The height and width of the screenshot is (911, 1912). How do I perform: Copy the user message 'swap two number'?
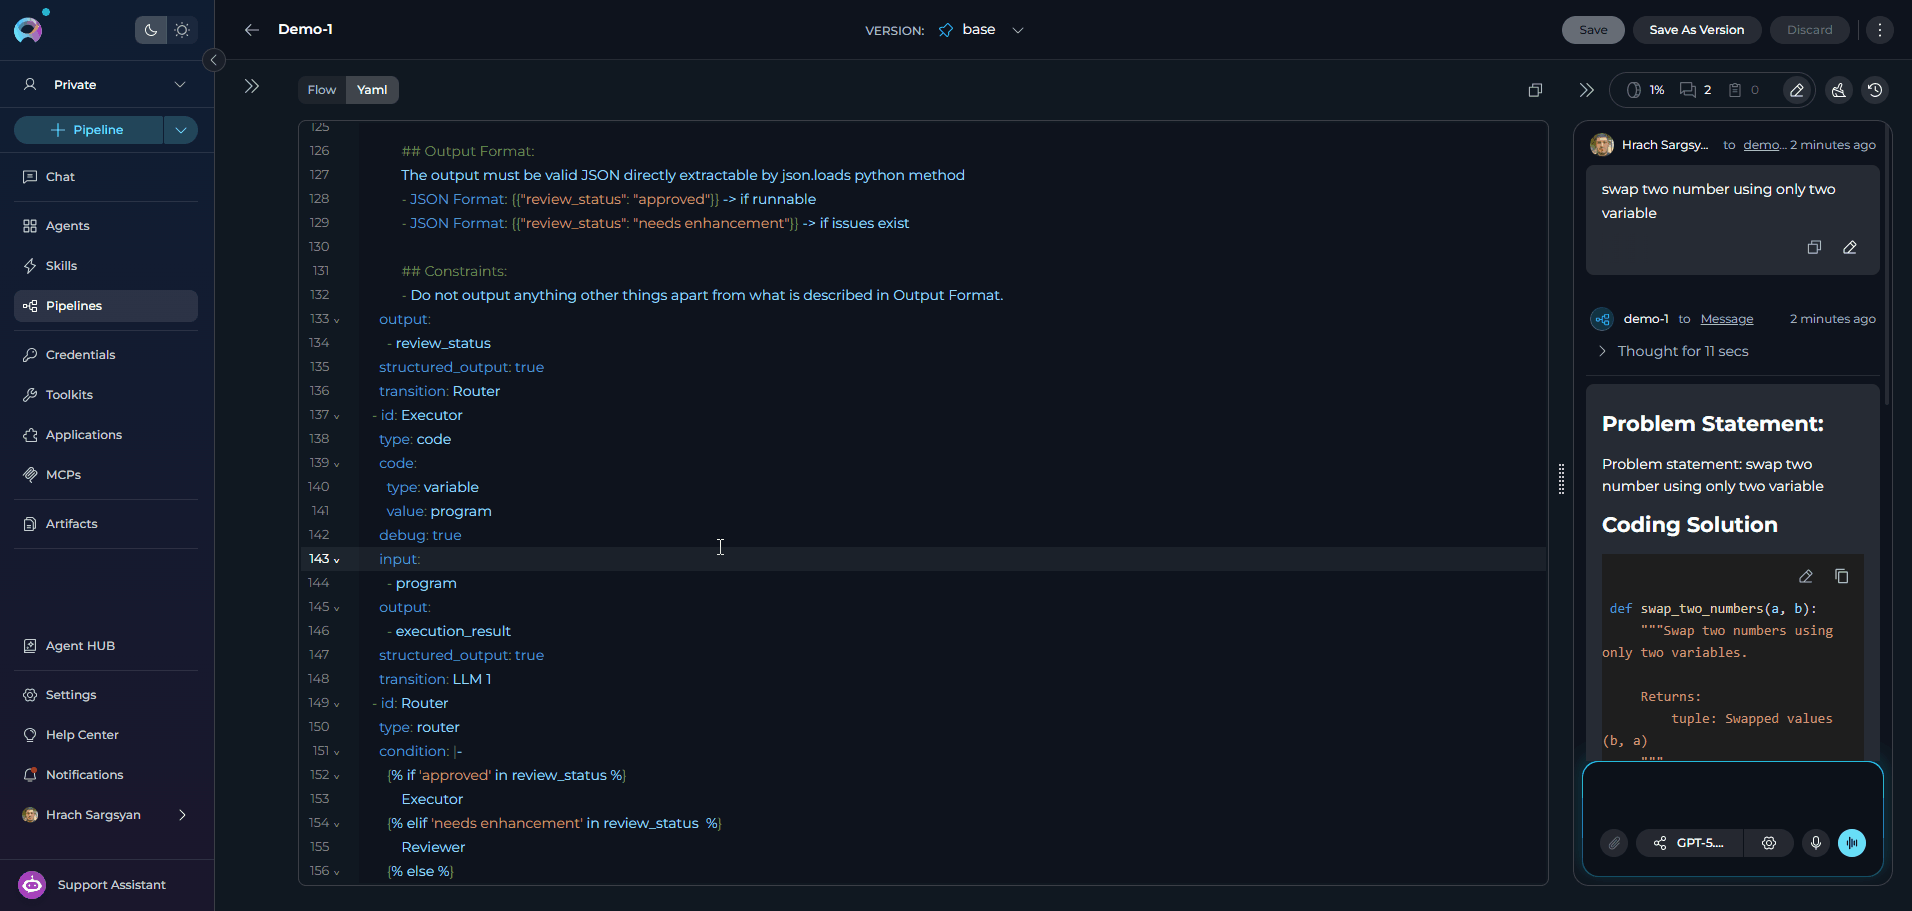pos(1814,247)
